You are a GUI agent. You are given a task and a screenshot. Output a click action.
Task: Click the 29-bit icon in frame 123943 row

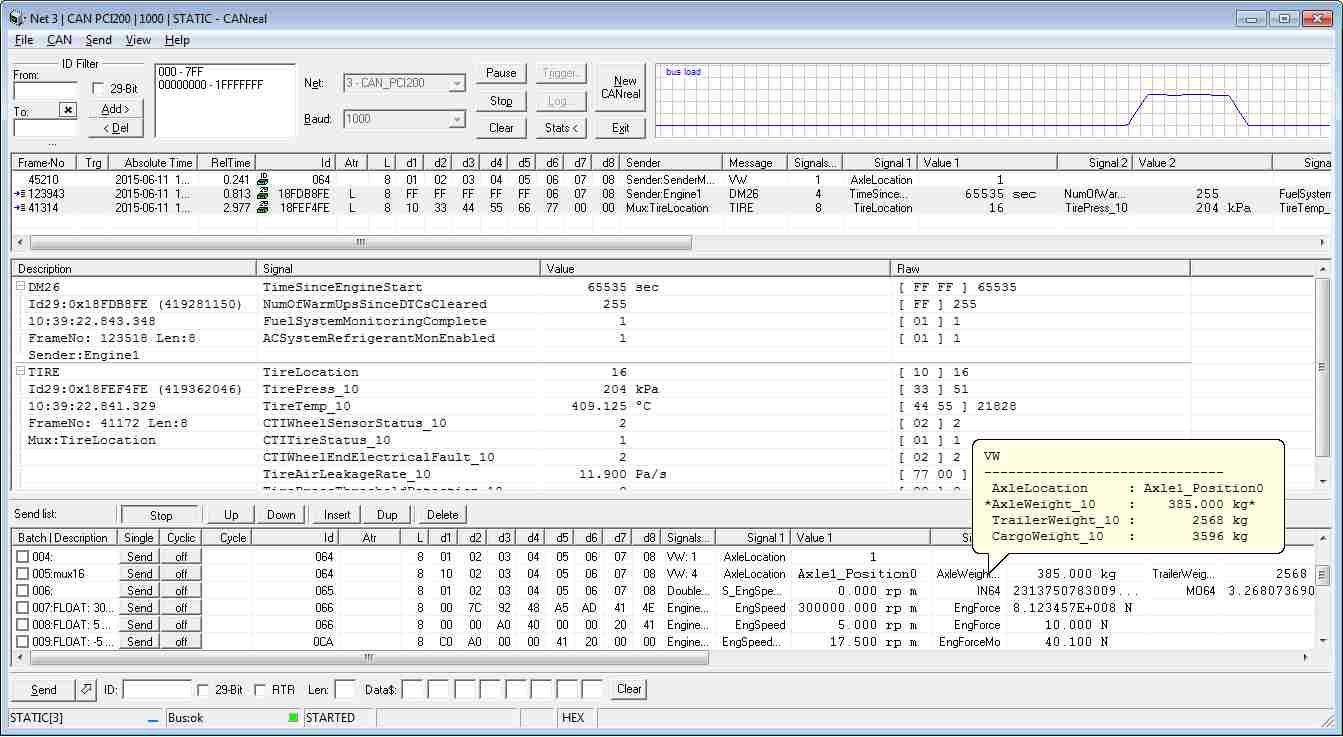(263, 194)
